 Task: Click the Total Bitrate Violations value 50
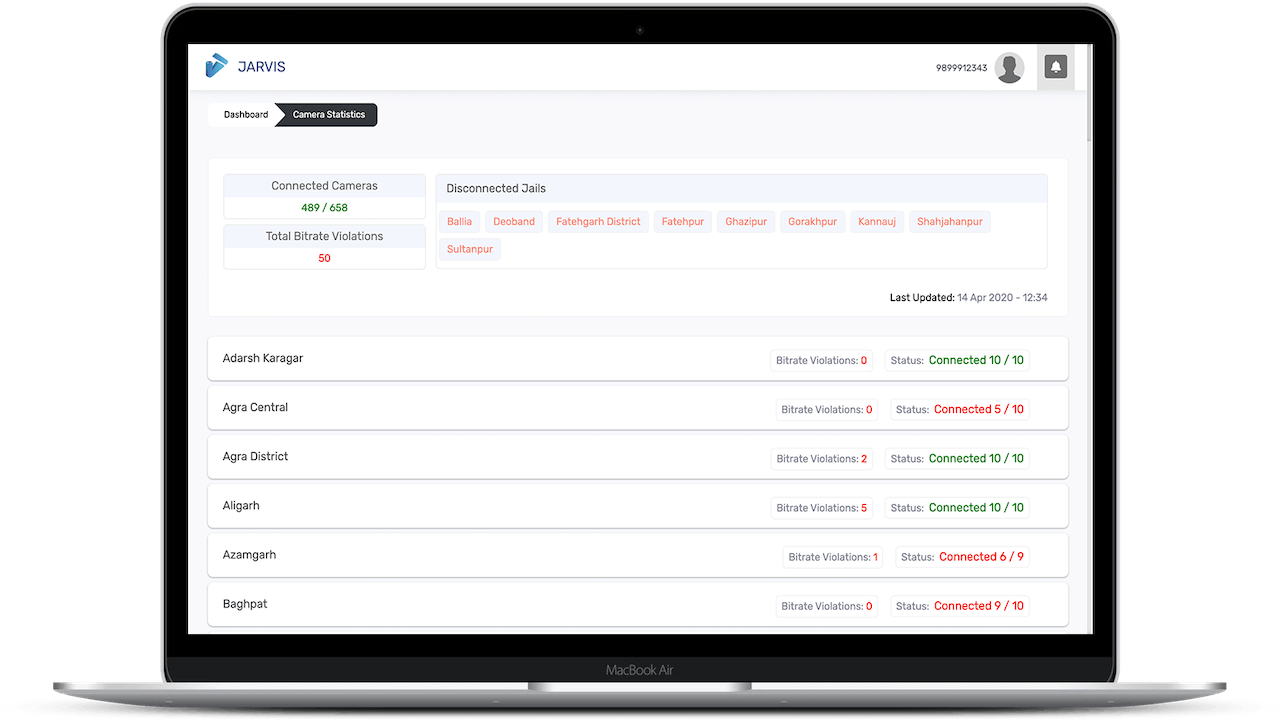324,258
